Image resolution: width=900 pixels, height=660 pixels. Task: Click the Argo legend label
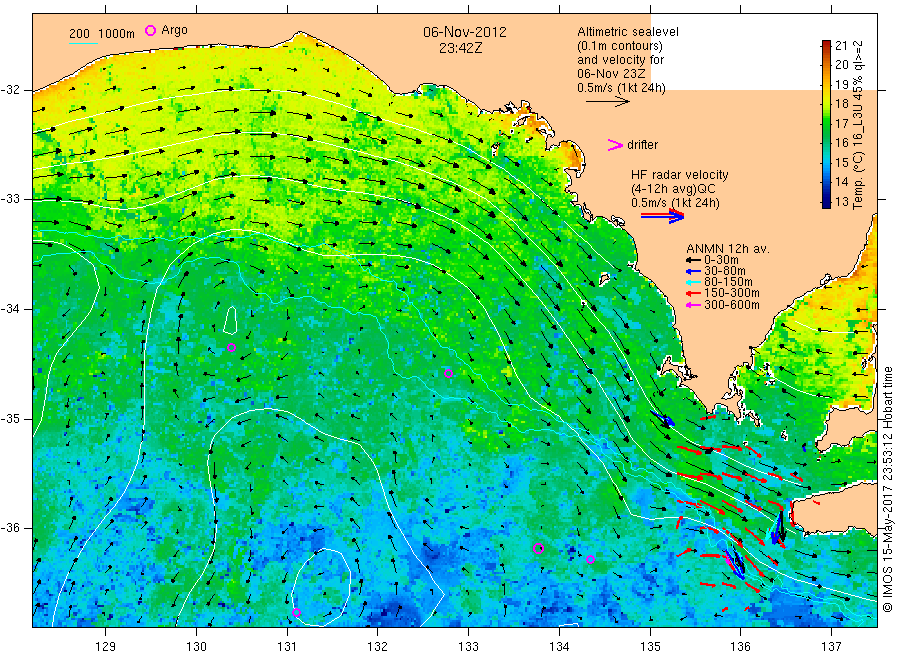point(174,30)
